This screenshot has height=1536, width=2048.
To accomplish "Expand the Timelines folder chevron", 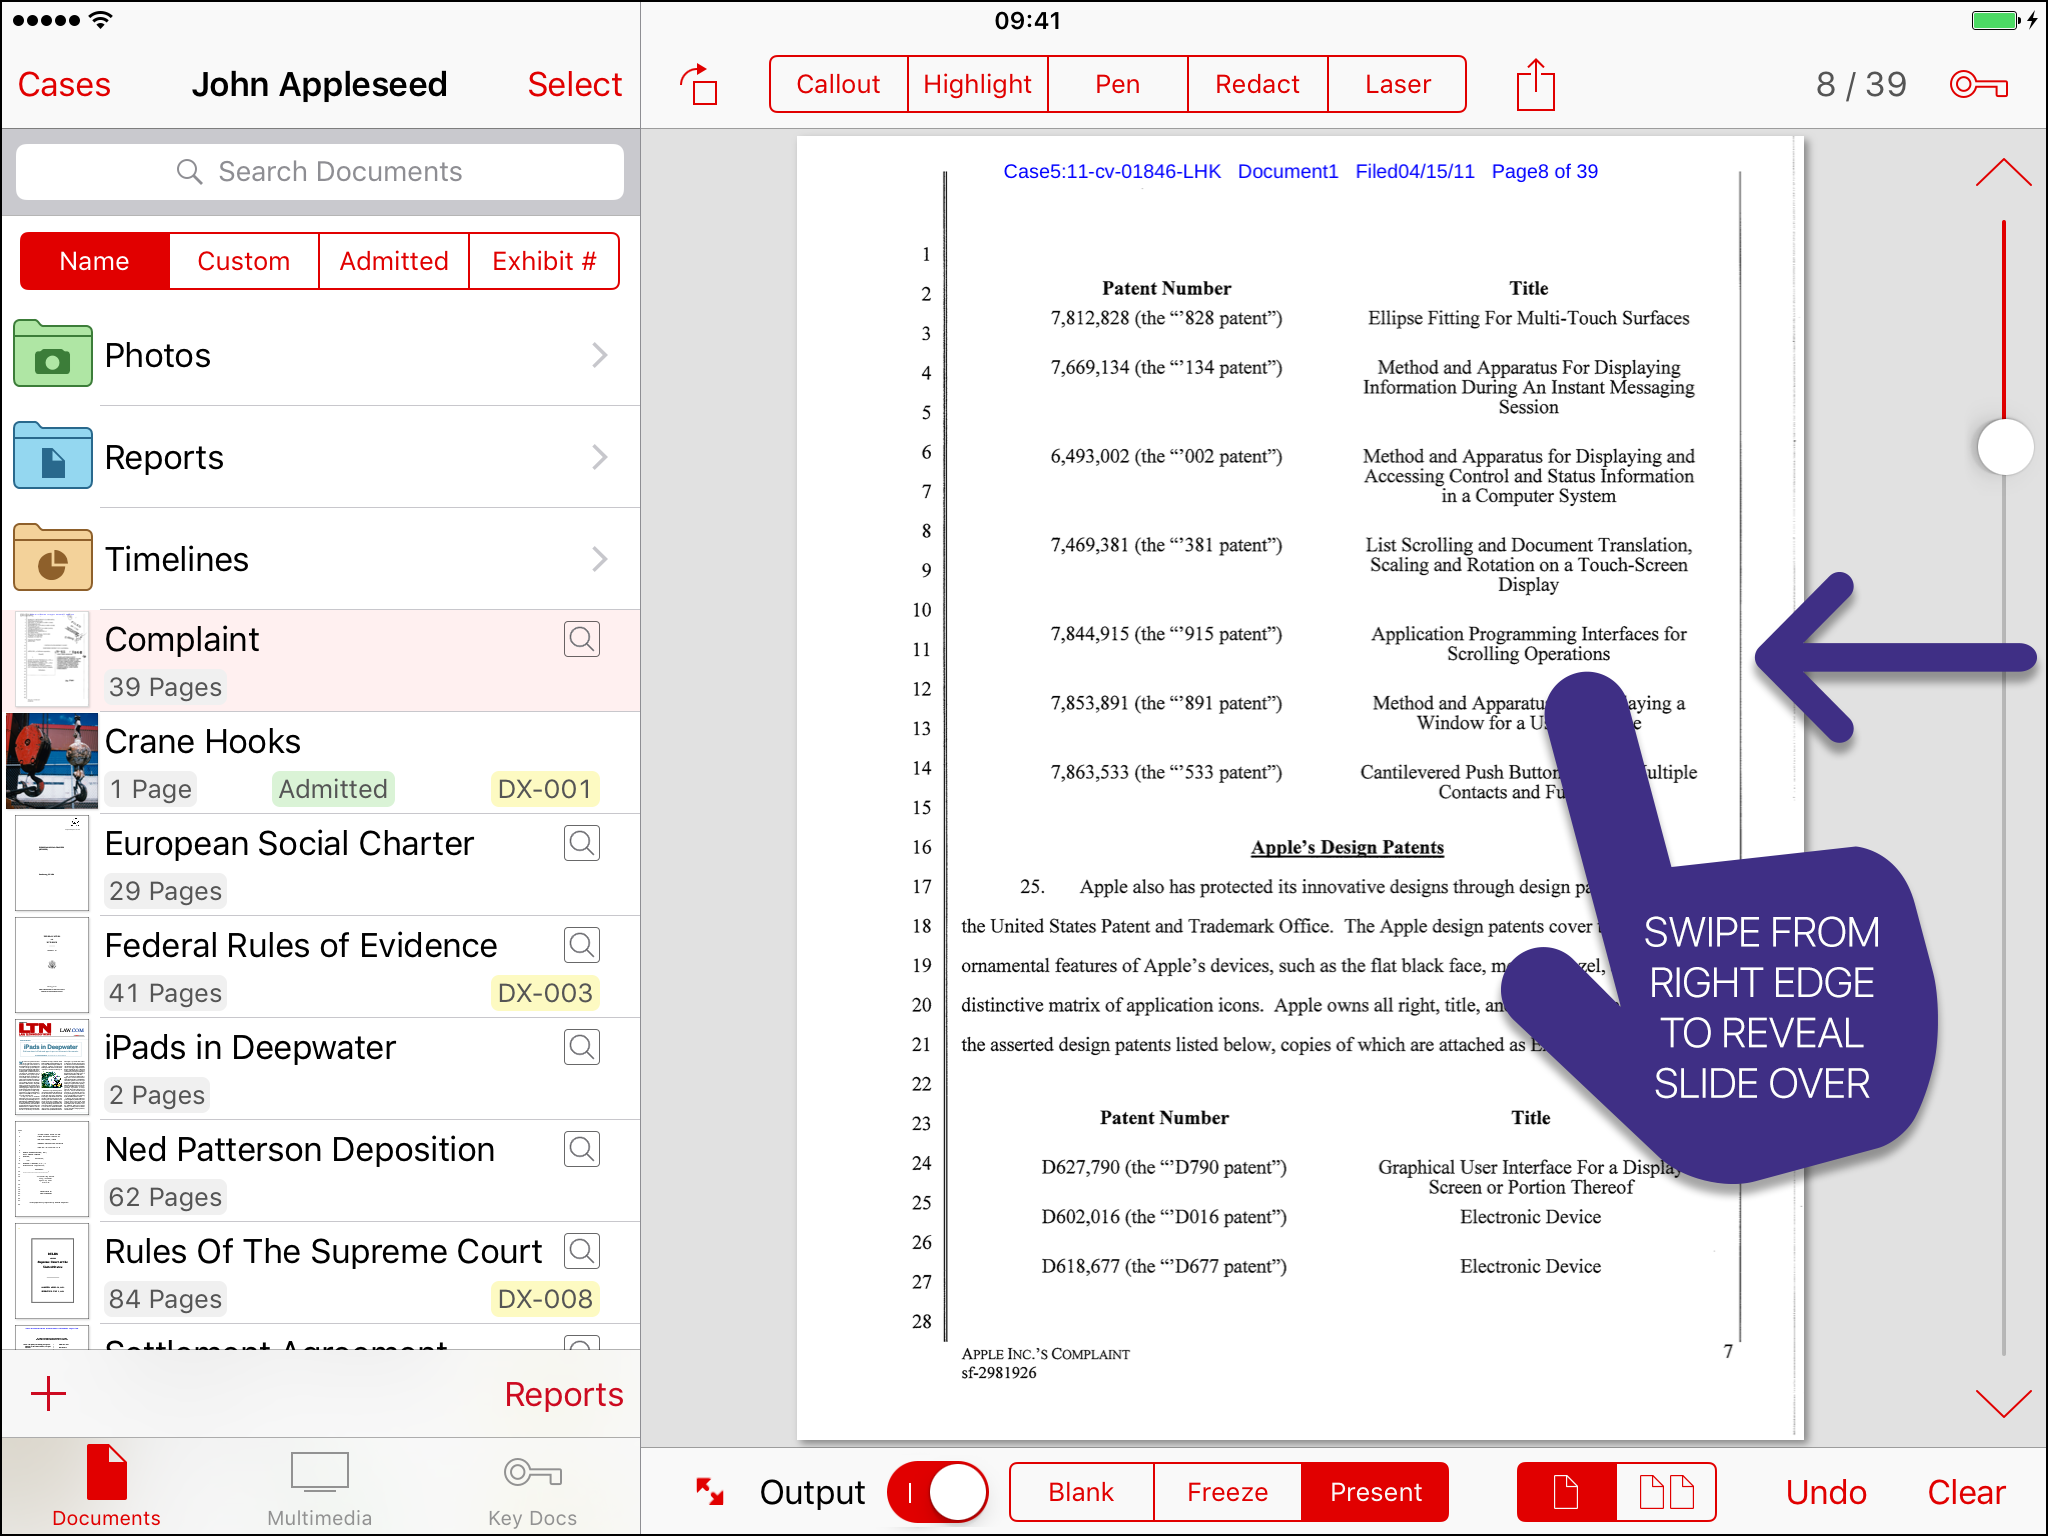I will click(x=599, y=559).
